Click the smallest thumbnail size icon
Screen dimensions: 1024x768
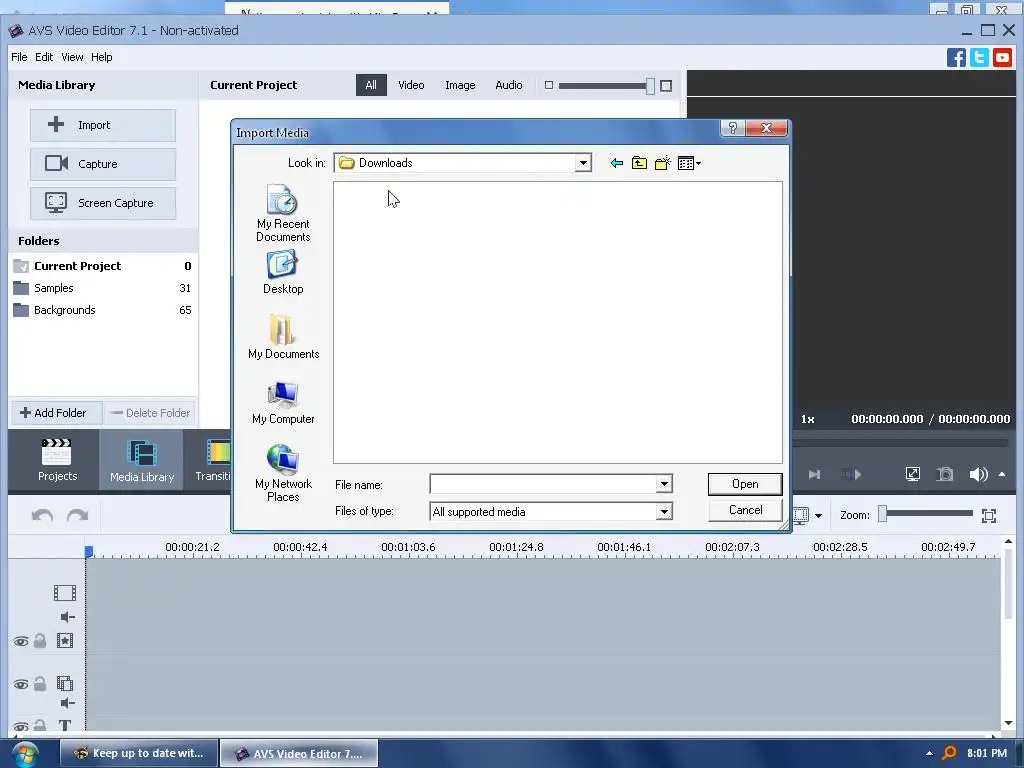click(x=549, y=86)
